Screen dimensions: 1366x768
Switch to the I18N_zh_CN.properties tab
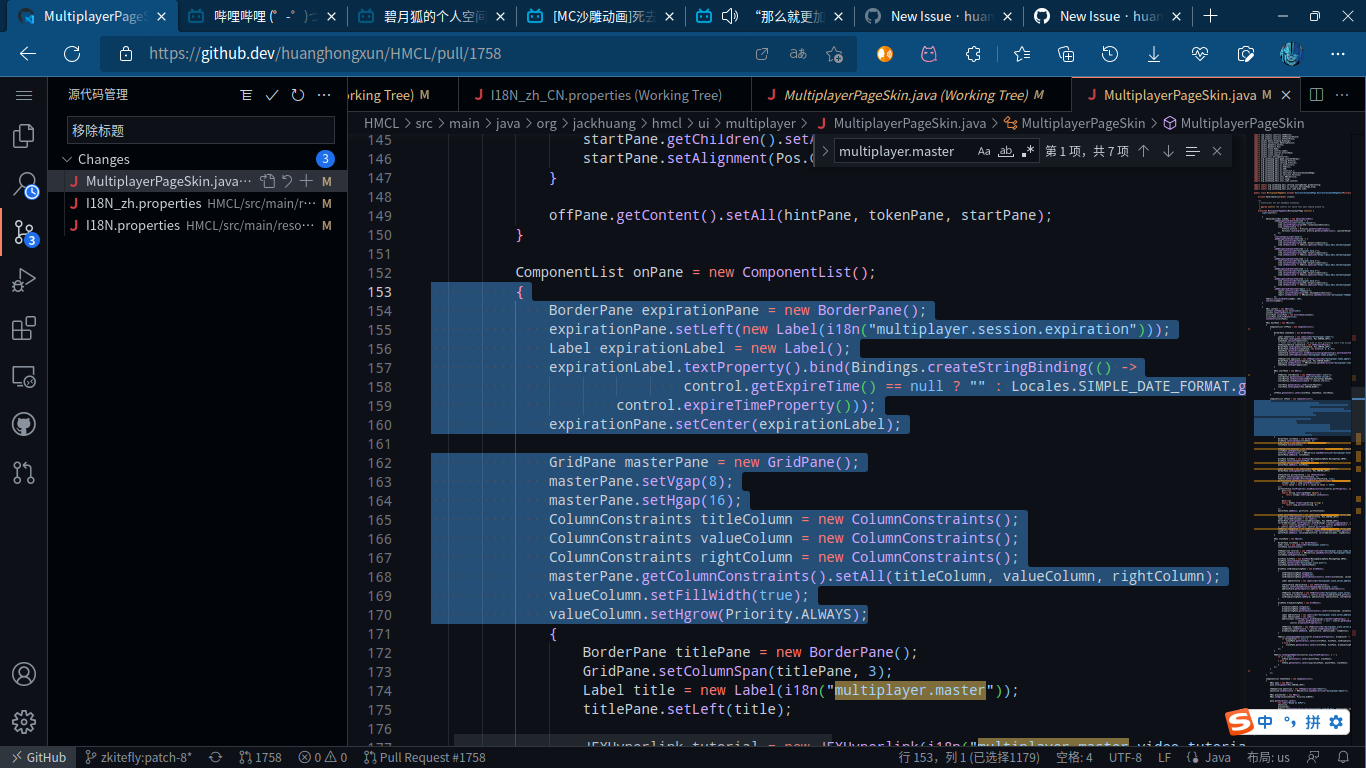600,94
